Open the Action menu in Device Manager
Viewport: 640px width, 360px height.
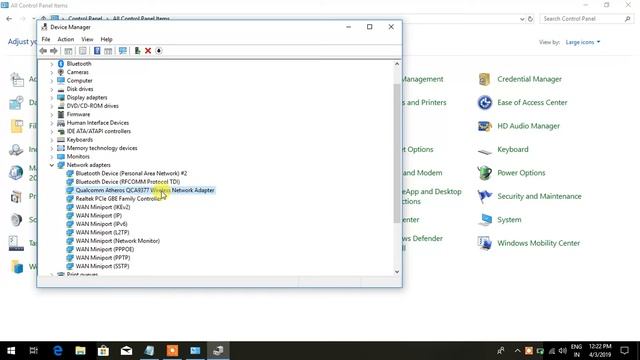click(x=66, y=39)
